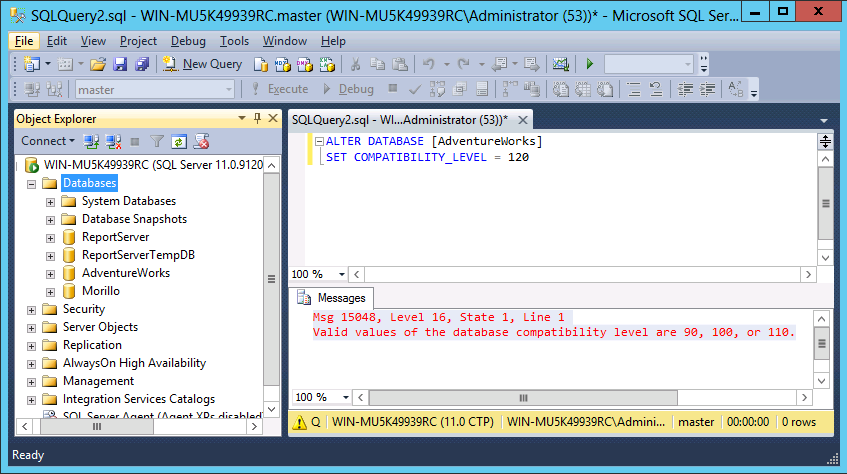Click the Disconnect icon in Object Explorer
Viewport: 847px width, 474px height.
(x=113, y=142)
